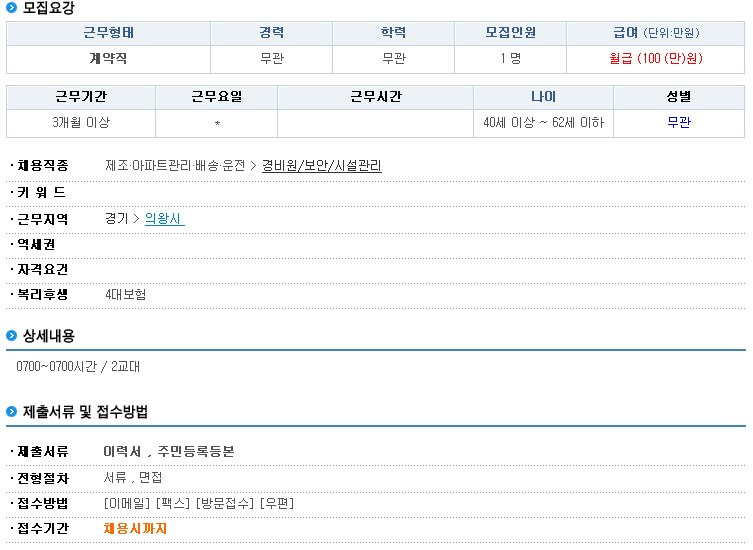Click the arrow icon beside 제출서류 및 접수방법
The height and width of the screenshot is (550, 753).
click(x=12, y=411)
